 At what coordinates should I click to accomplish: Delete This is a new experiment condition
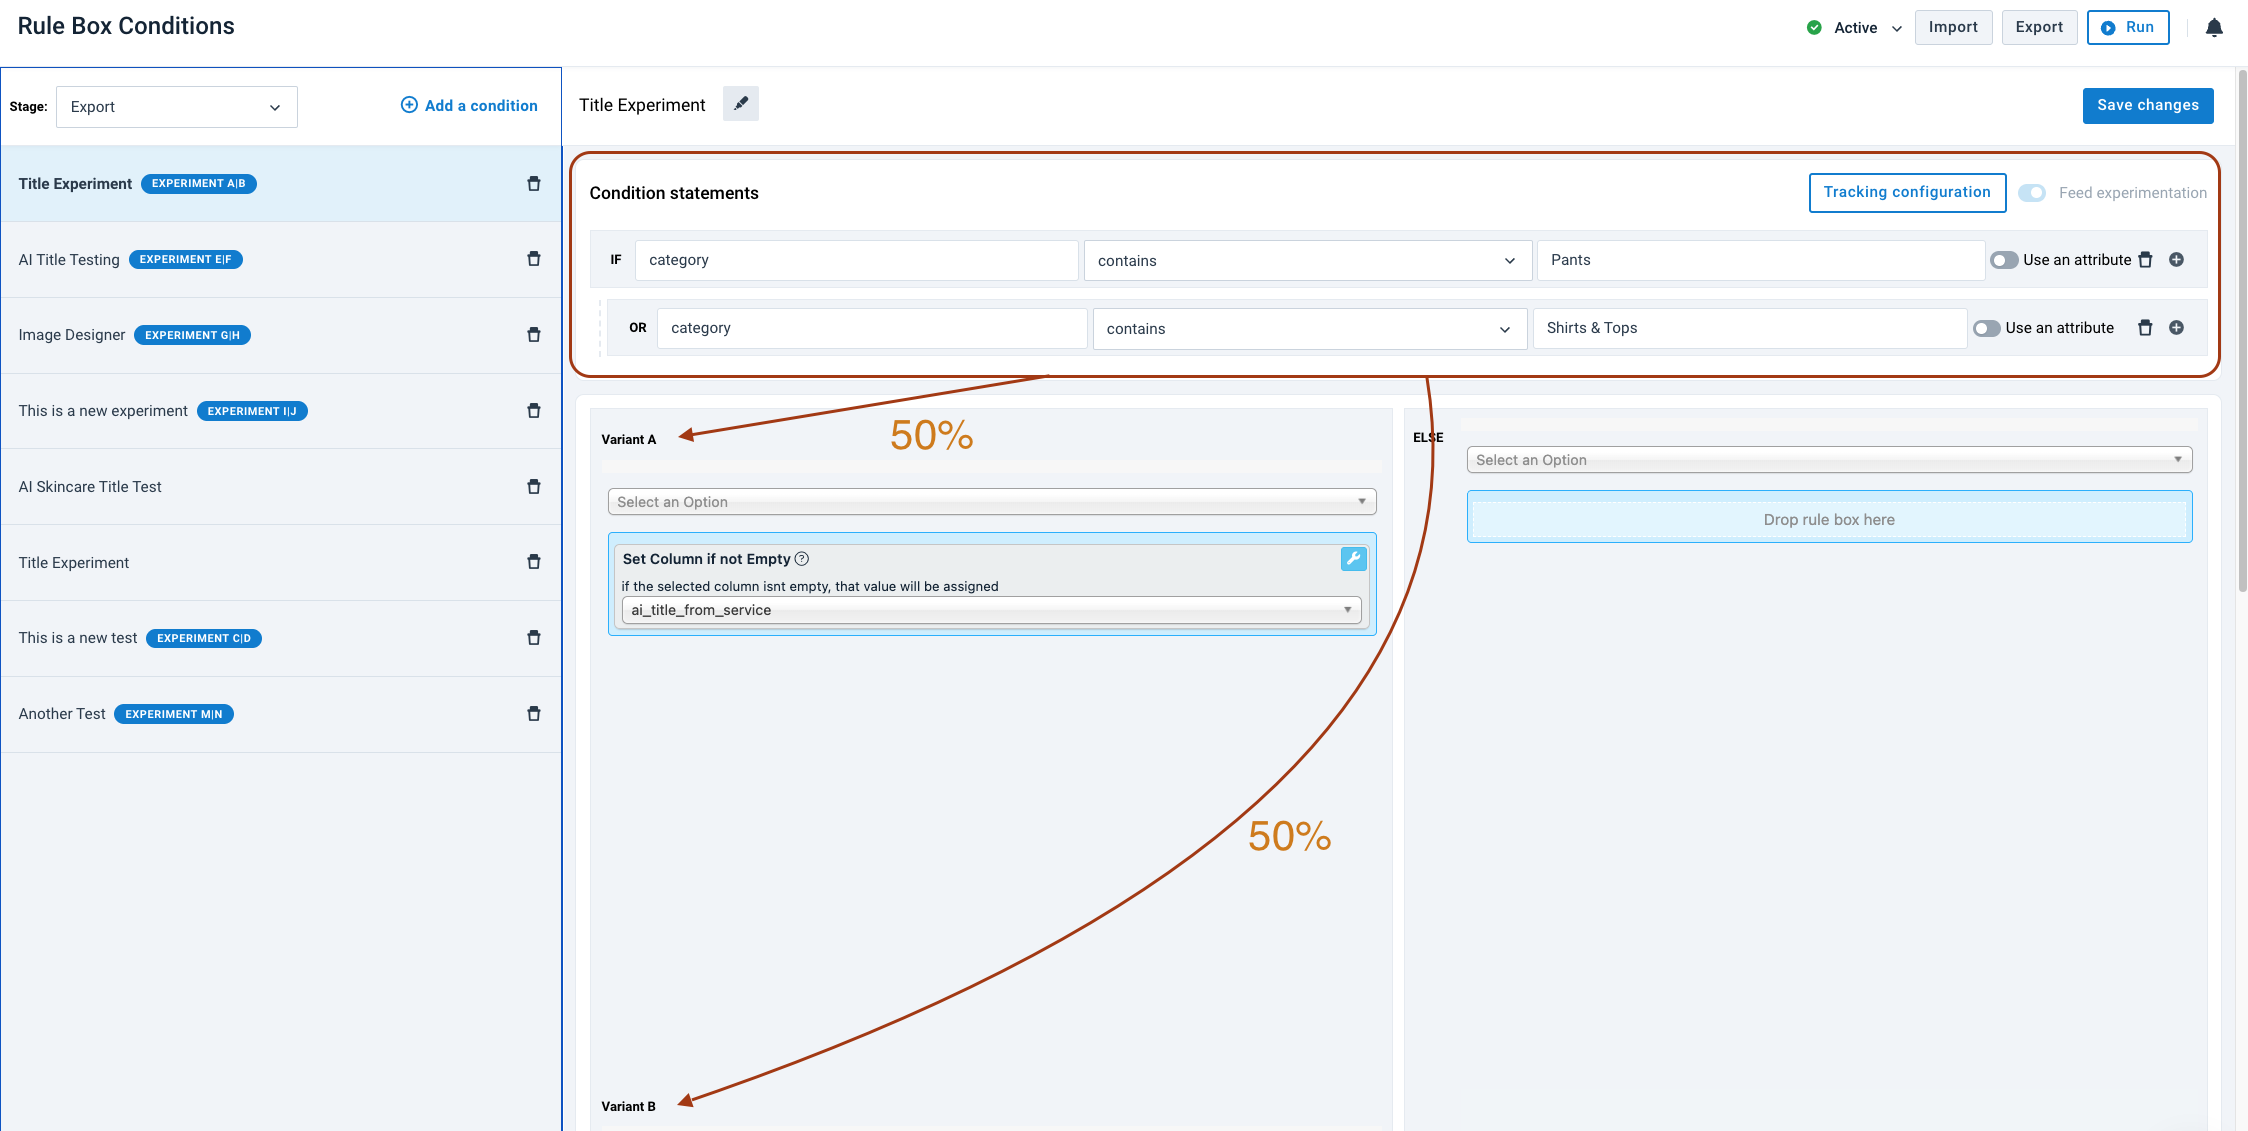(534, 411)
